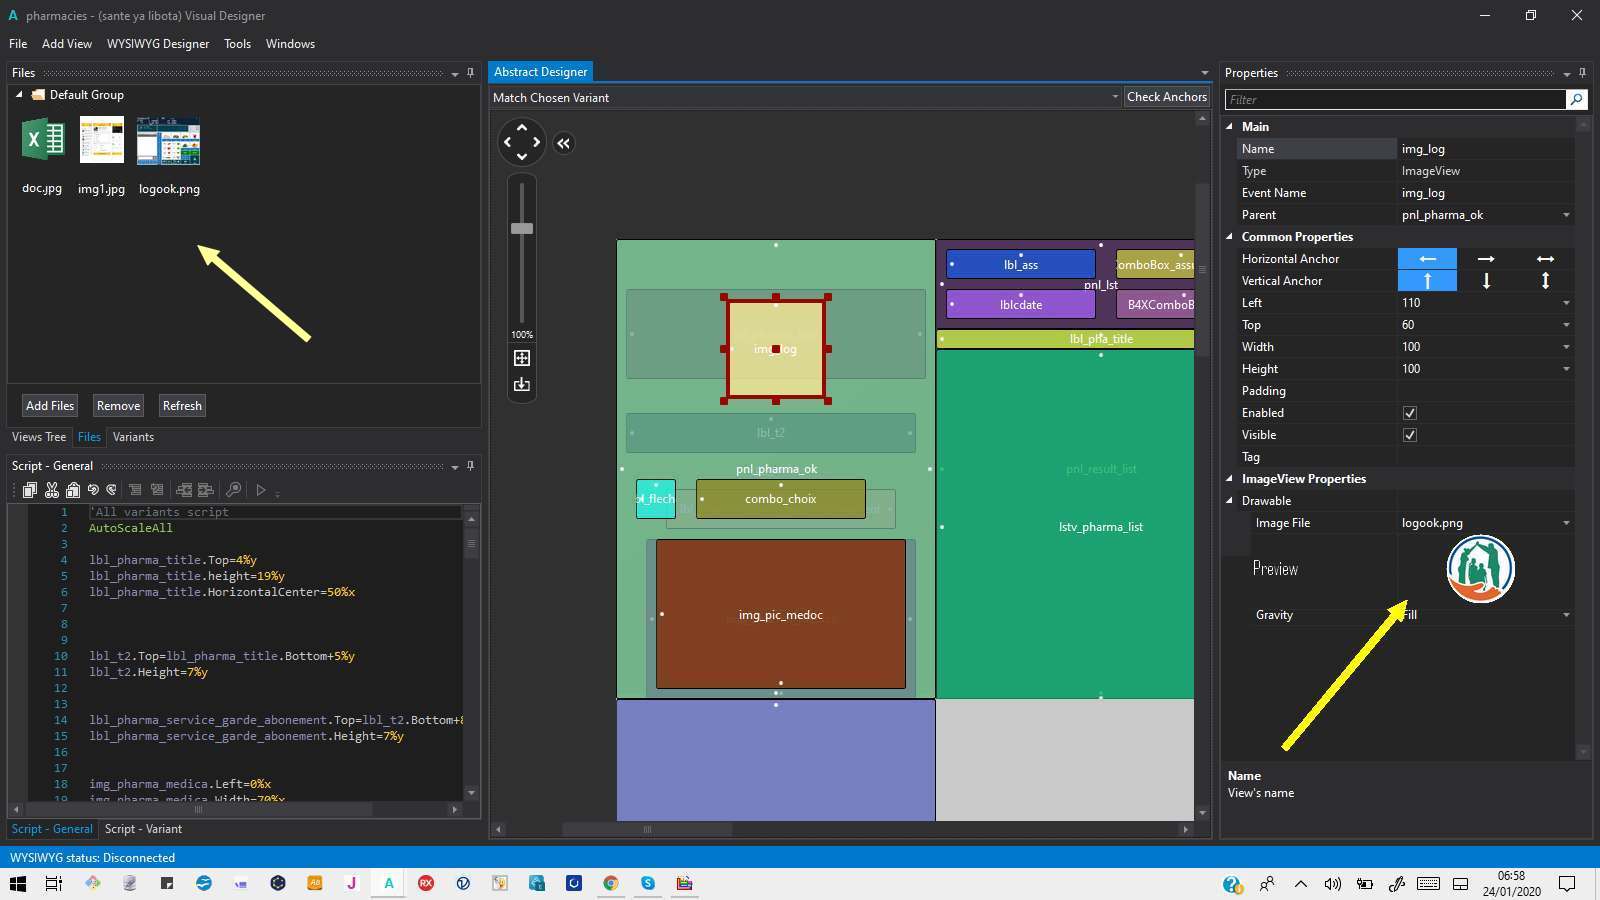Open the File menu
This screenshot has width=1600, height=900.
(18, 44)
